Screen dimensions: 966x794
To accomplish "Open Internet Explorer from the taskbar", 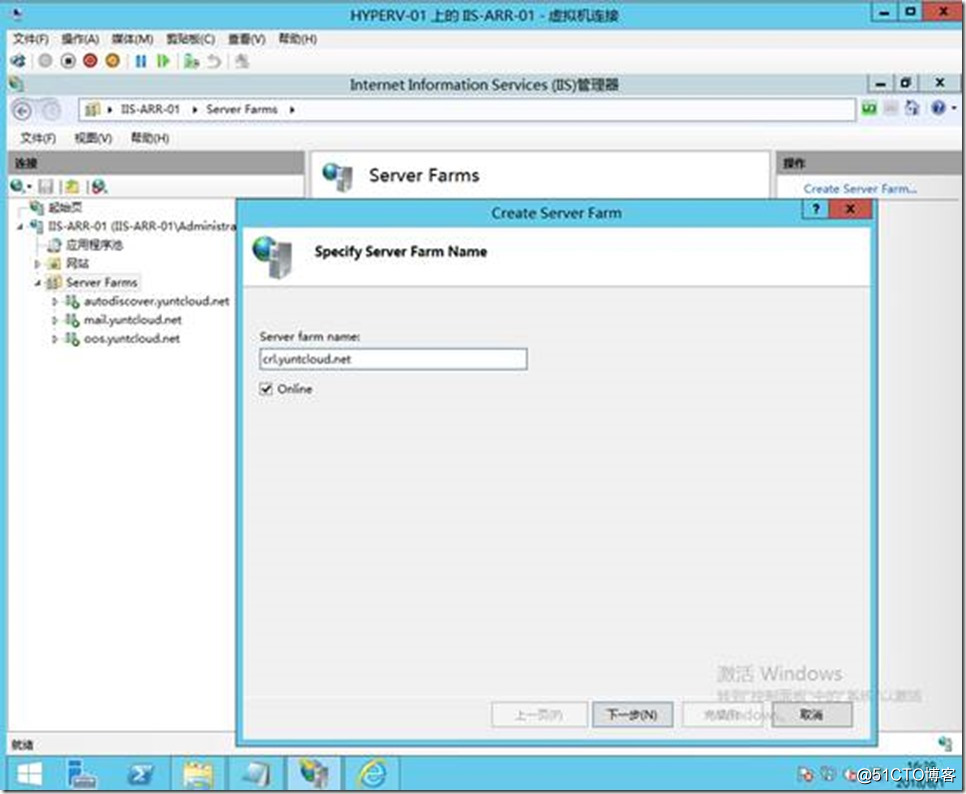I will 373,774.
